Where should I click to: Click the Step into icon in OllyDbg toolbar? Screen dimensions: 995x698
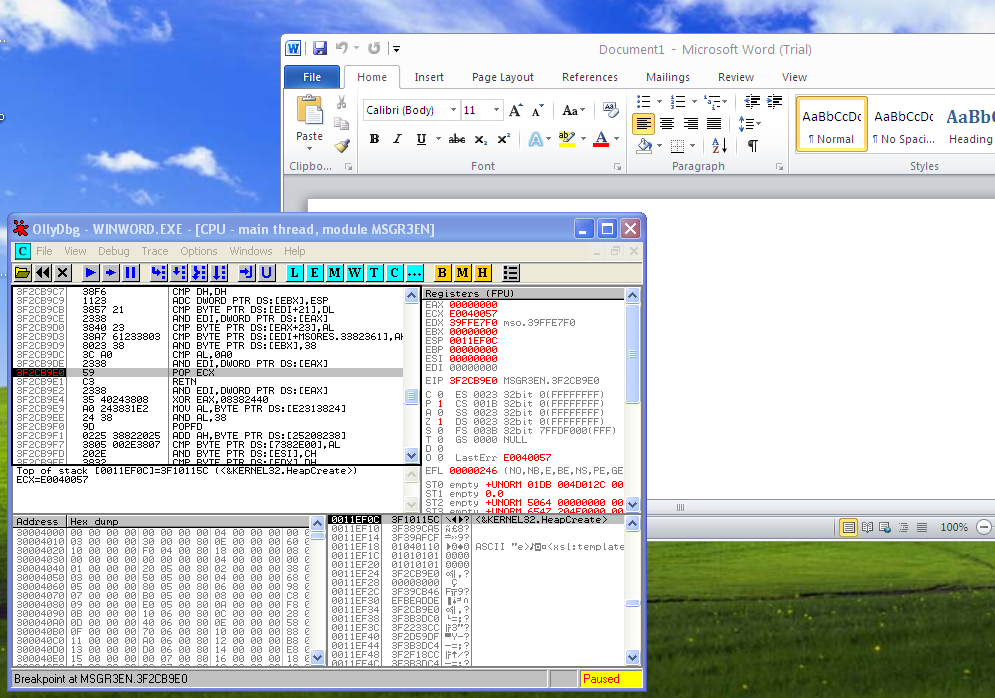coord(159,273)
